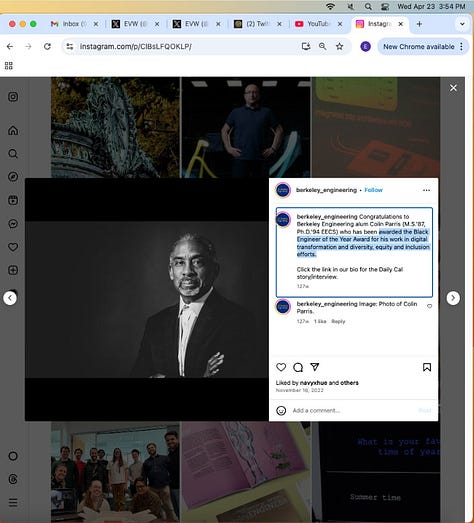
Task: Go to Home feed icon
Action: pos(13,130)
